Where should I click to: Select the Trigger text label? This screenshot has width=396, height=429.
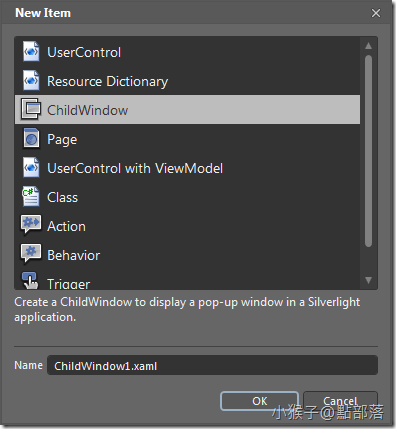pos(68,284)
